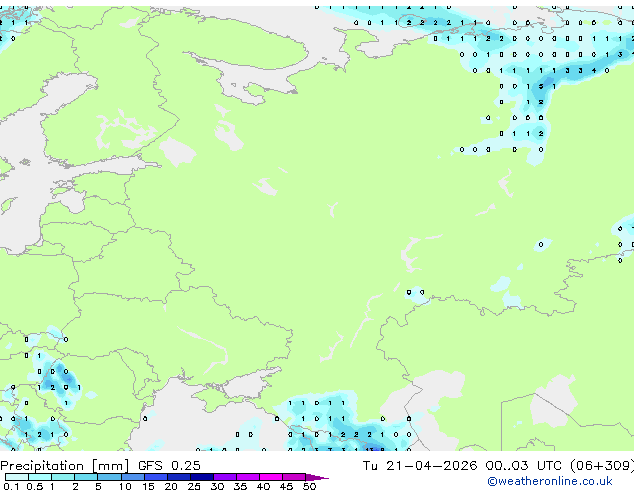
Task: Pick the 20–25 mm dark blue swatch
Action: (179, 477)
